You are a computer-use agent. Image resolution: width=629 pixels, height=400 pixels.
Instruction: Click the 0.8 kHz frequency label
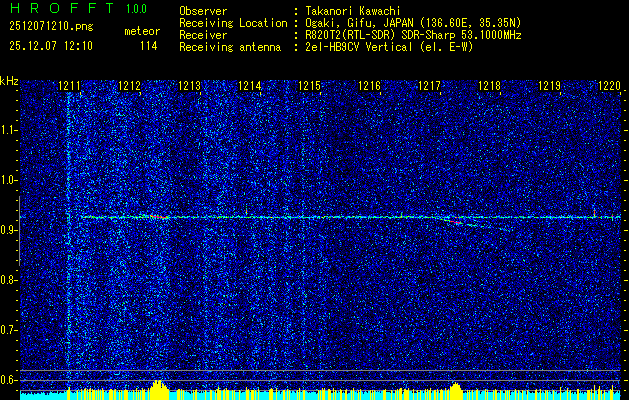coord(8,280)
